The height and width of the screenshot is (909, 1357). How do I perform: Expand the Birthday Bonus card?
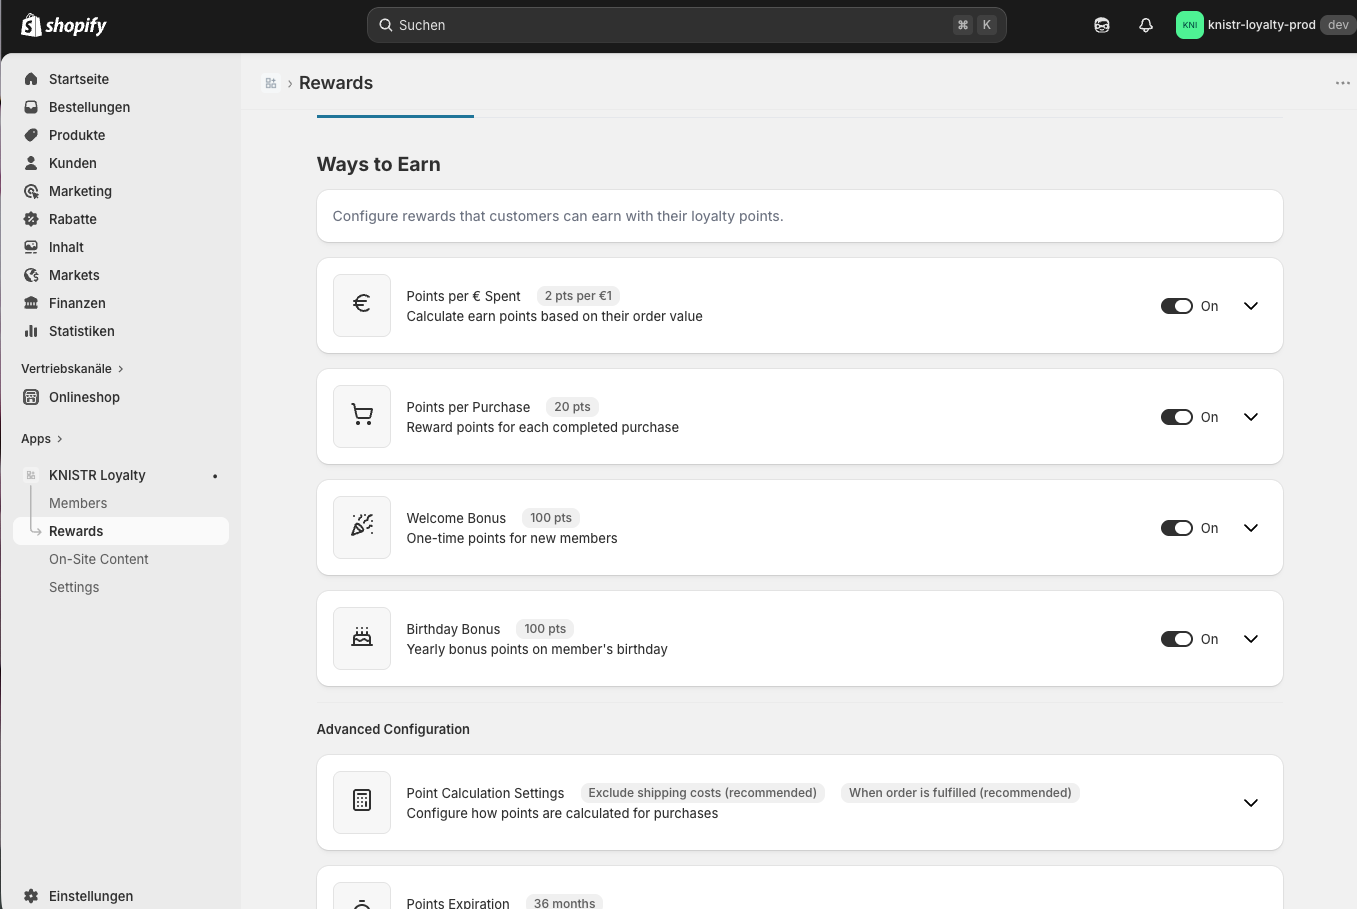point(1251,639)
